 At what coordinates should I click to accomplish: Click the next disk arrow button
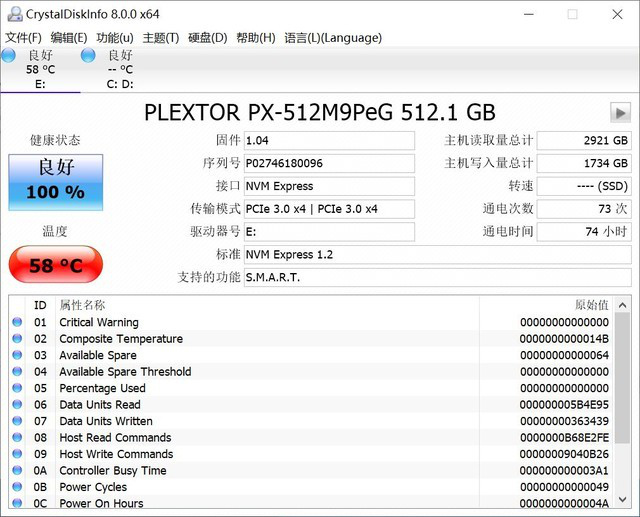(x=620, y=113)
